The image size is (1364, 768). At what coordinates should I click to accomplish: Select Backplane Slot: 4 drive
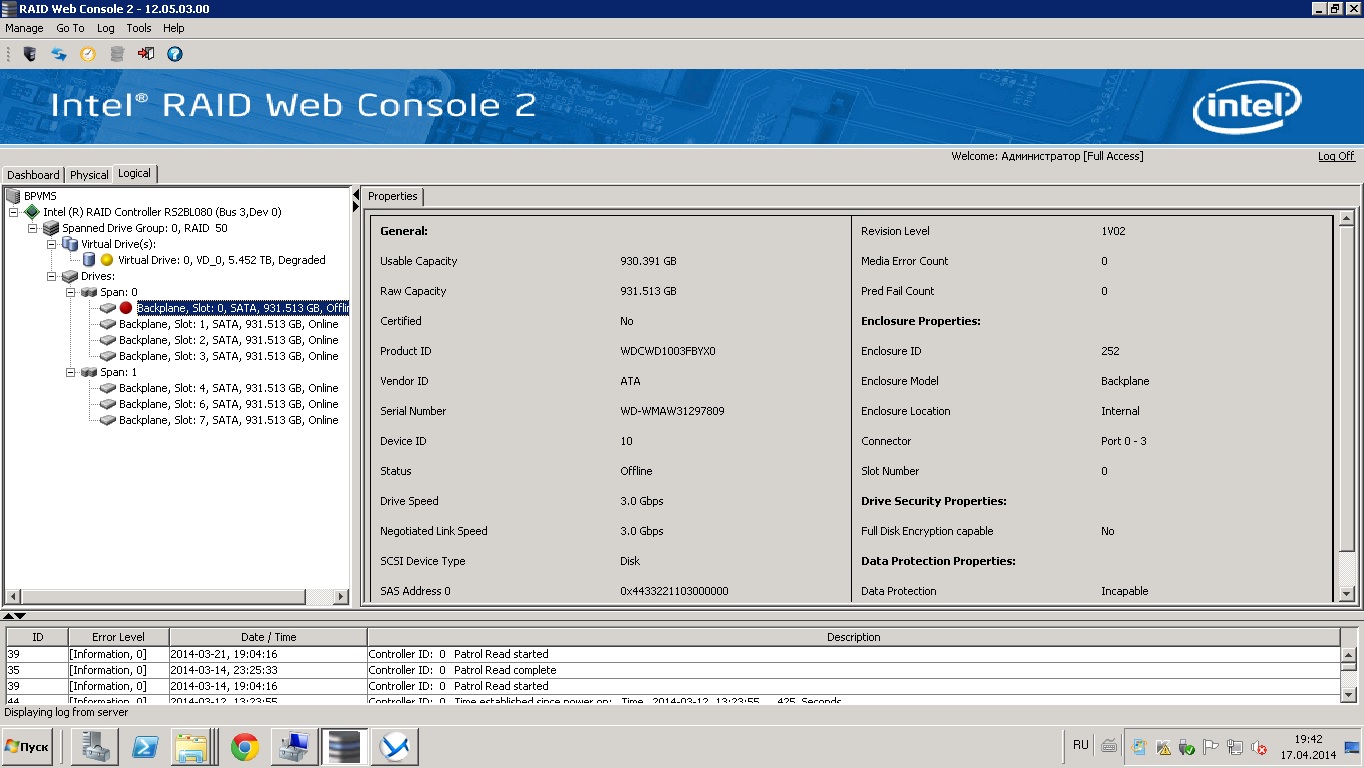pyautogui.click(x=228, y=388)
